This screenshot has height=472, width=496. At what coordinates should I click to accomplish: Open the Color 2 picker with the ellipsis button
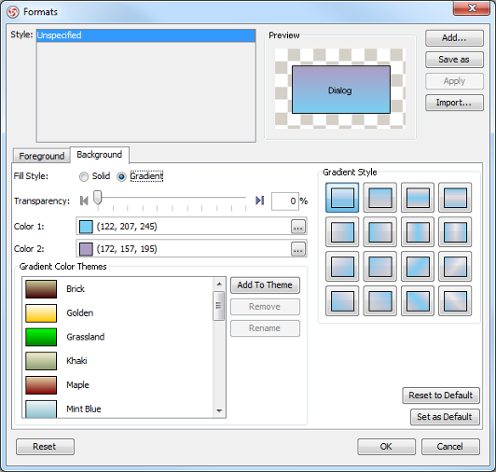tap(298, 249)
